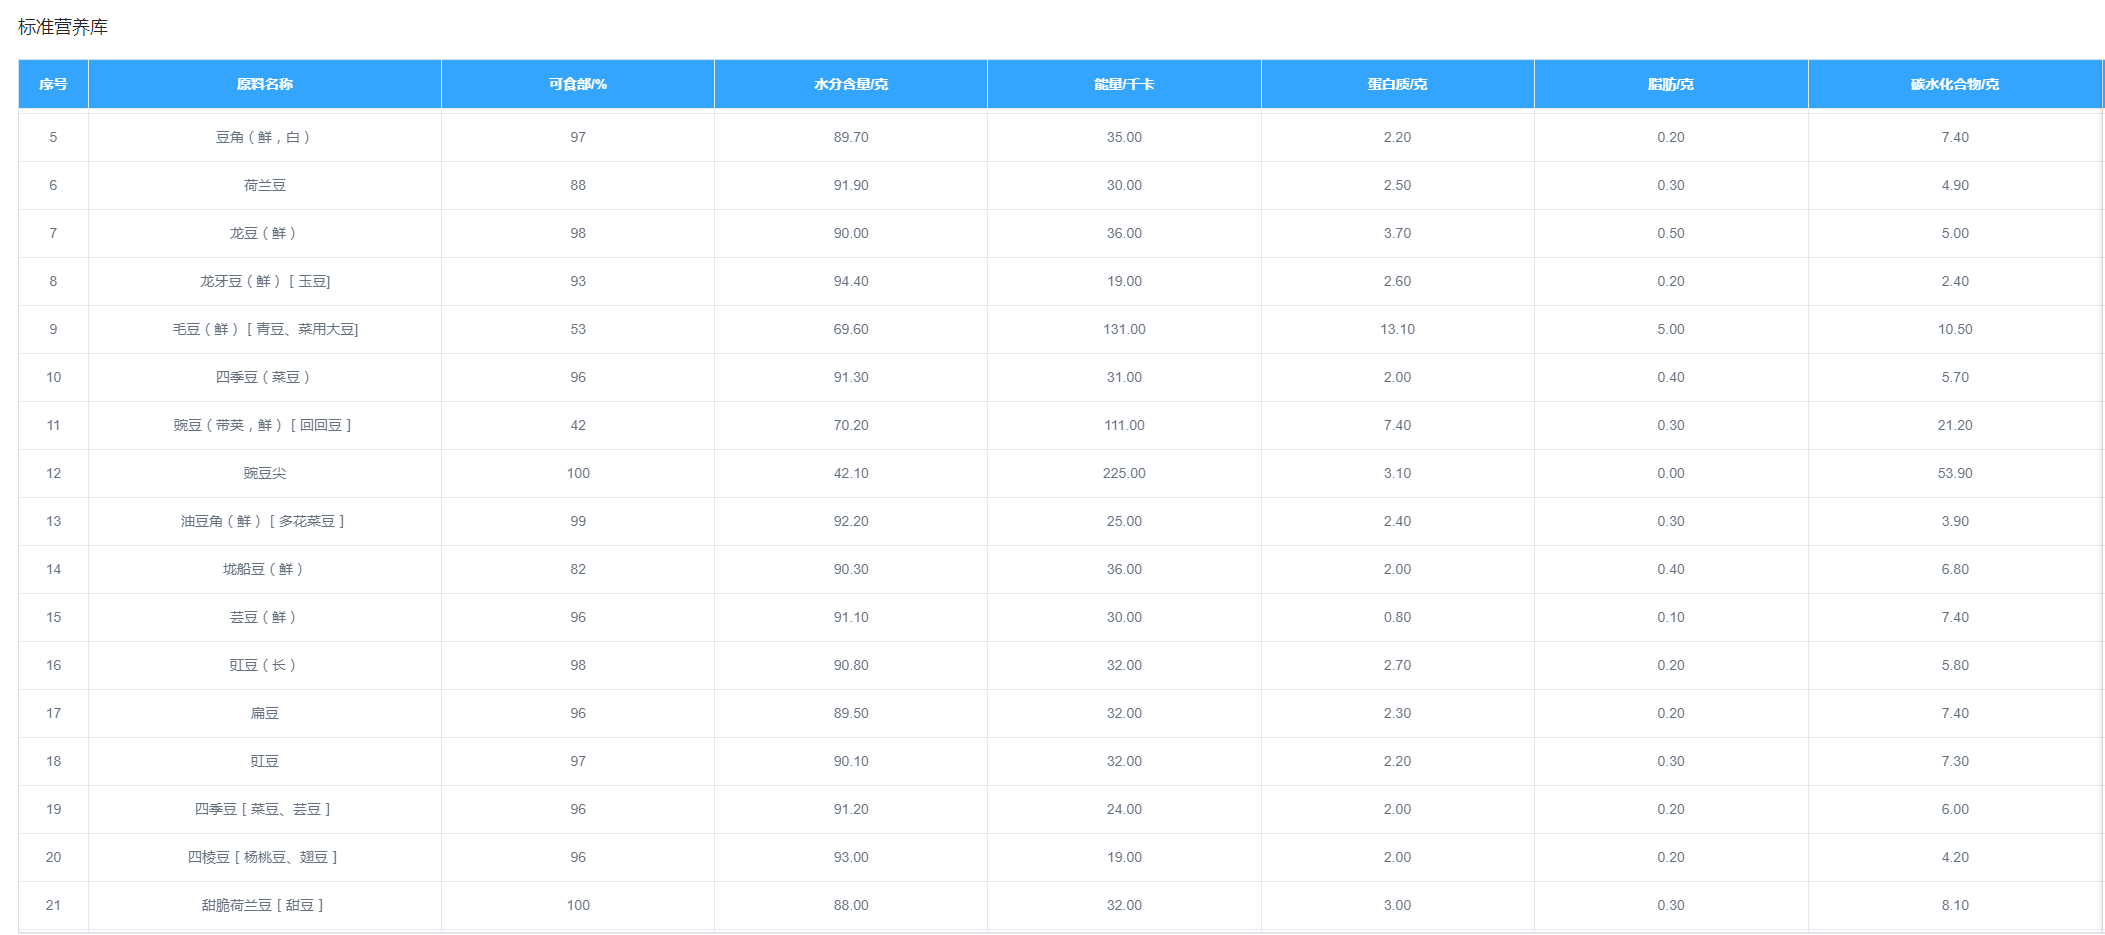This screenshot has height=935, width=2105.
Task: Click the 蛋白质/克 column header
Action: 1398,84
